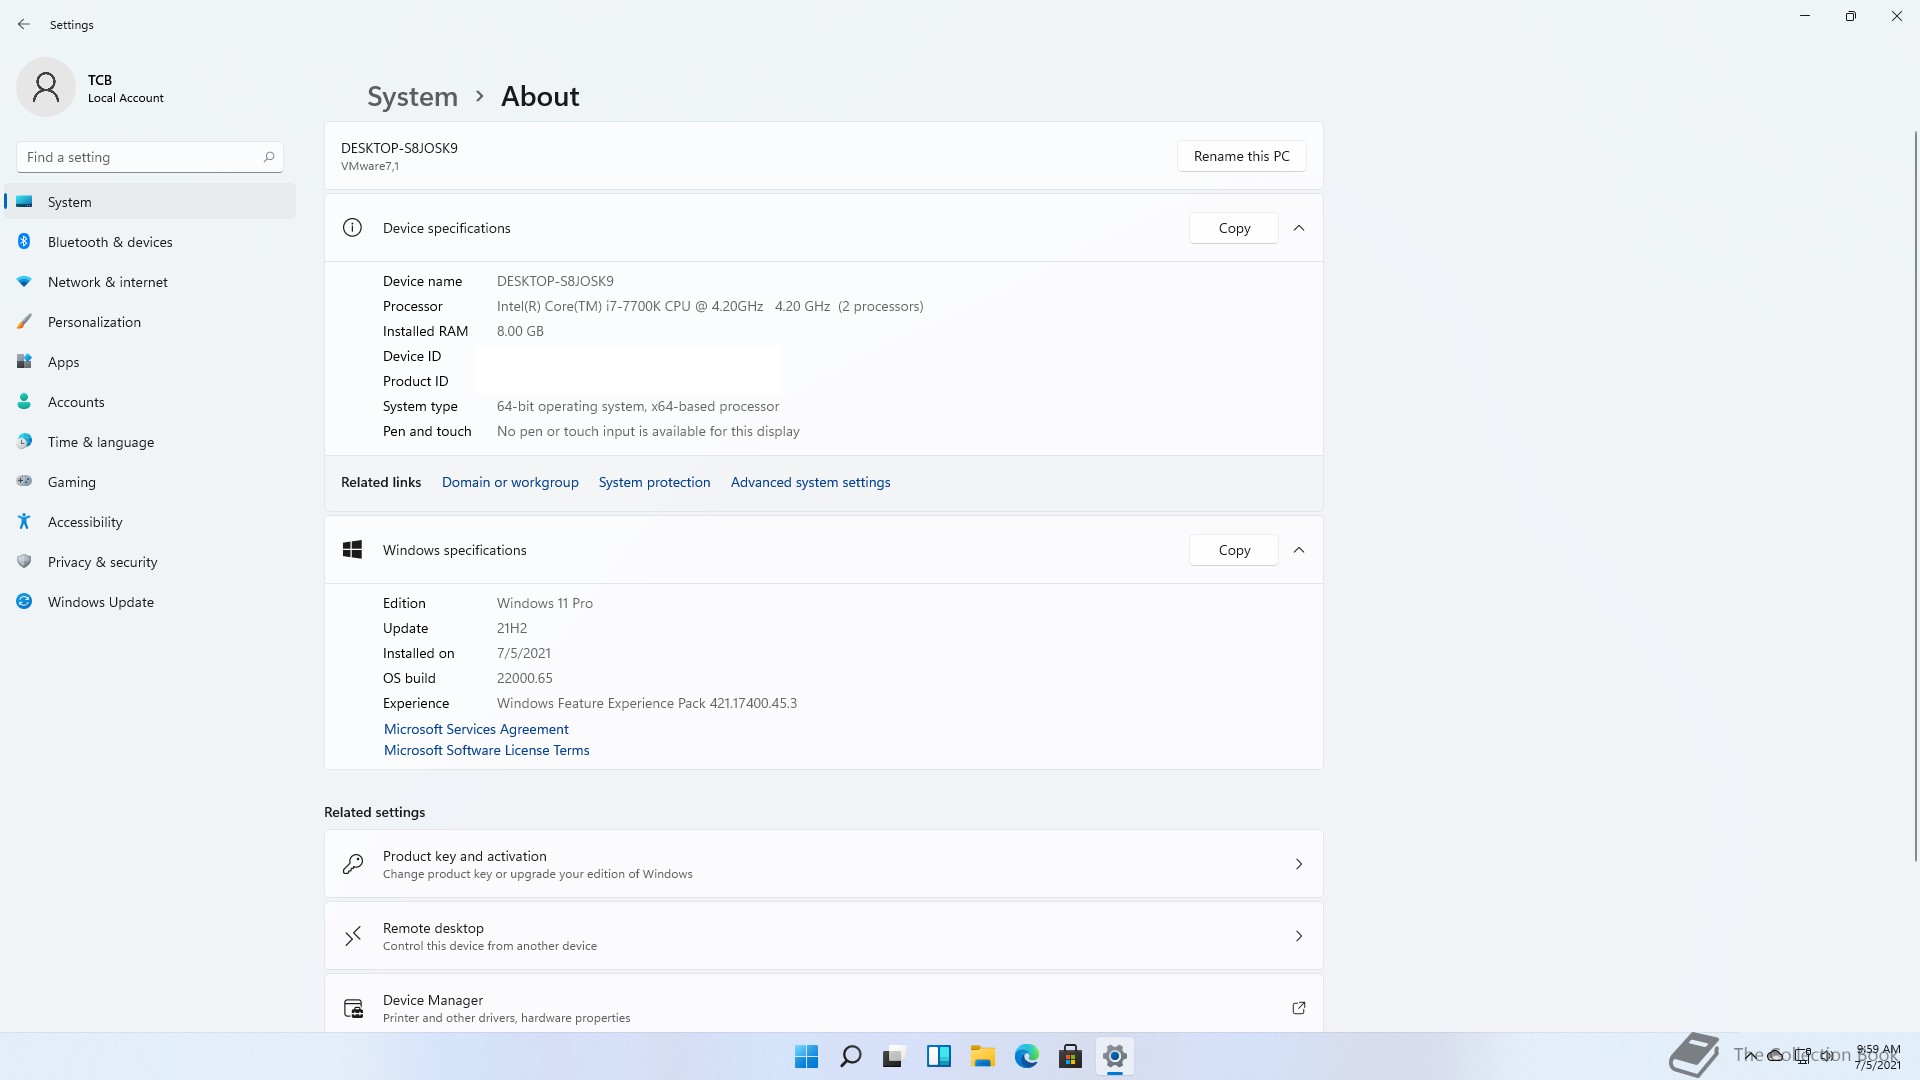The width and height of the screenshot is (1920, 1080).
Task: Click the Windows Update sync icon
Action: (25, 602)
